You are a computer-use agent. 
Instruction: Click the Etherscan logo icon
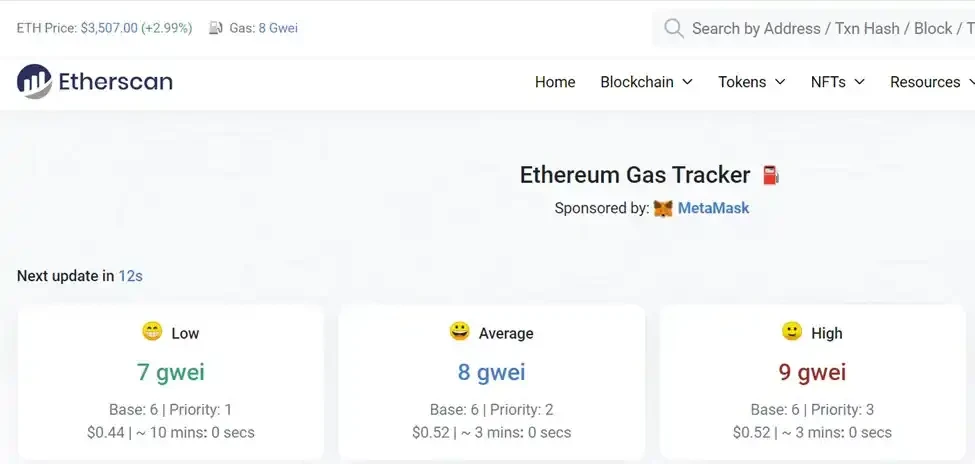pos(34,81)
